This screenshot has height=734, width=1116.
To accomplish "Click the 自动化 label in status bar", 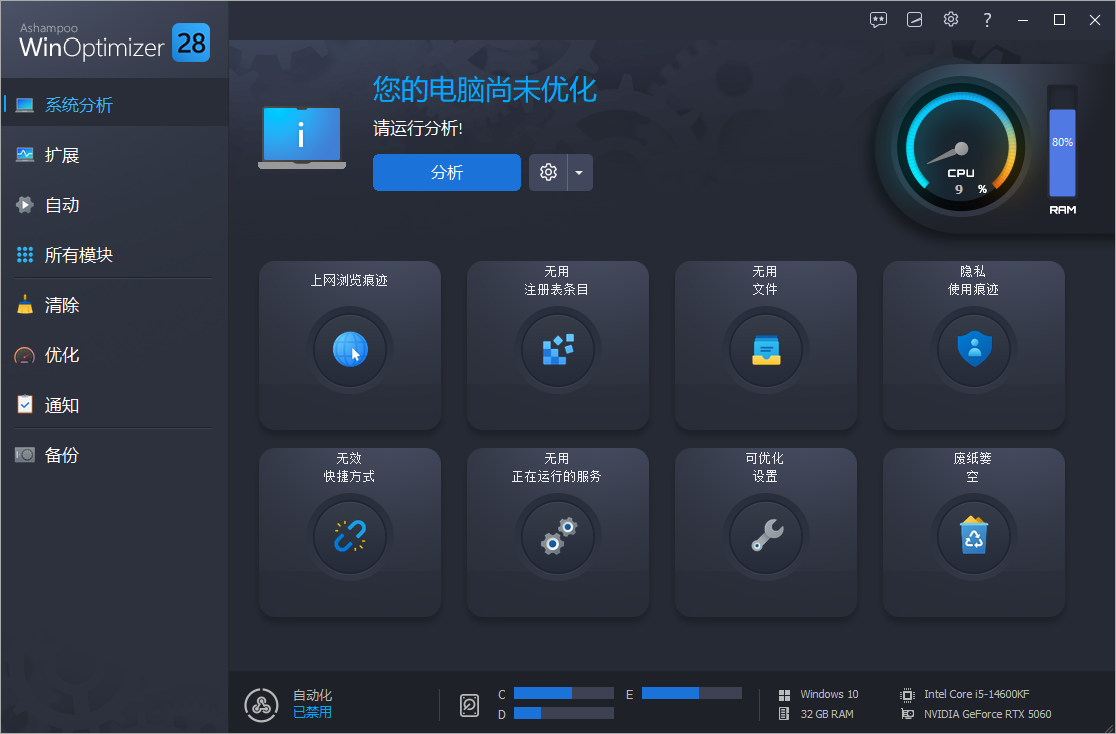I will click(x=312, y=695).
